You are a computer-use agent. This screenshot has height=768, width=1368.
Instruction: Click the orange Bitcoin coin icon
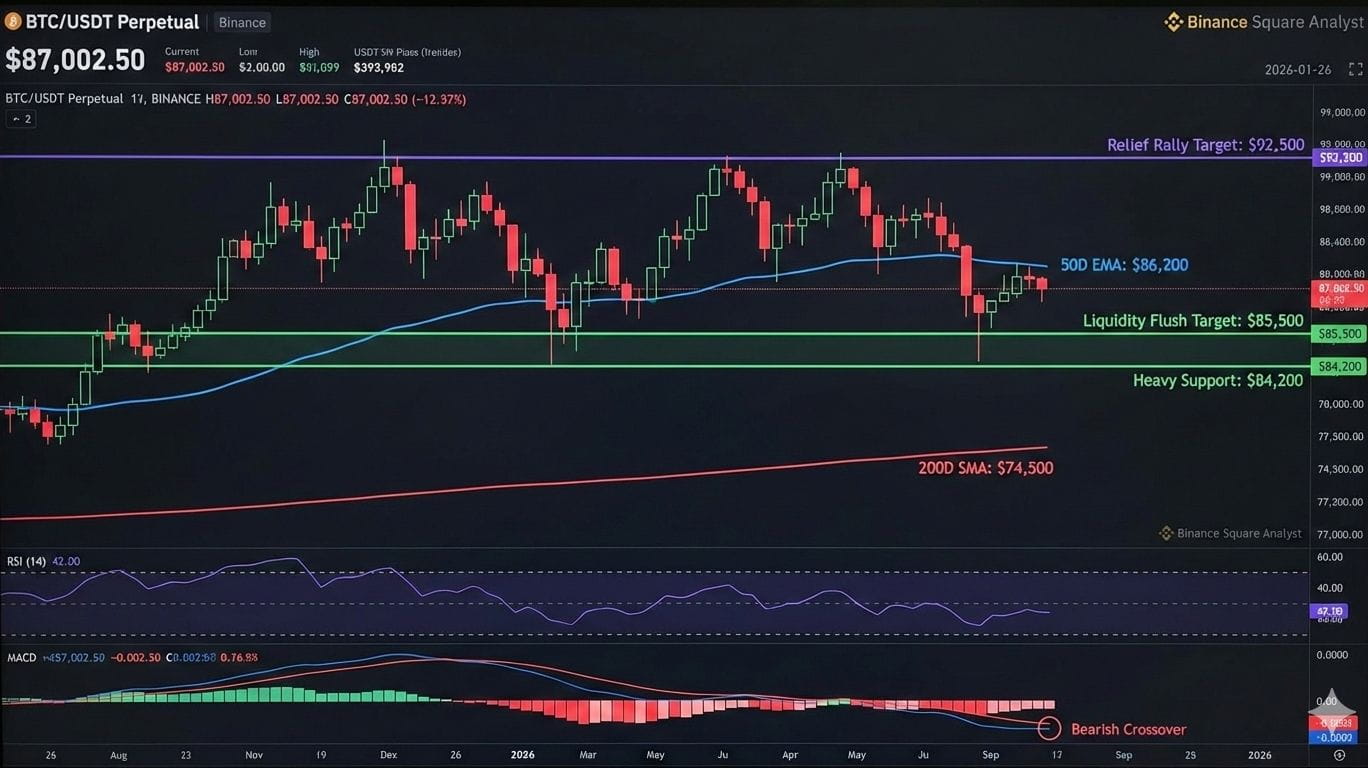[13, 21]
